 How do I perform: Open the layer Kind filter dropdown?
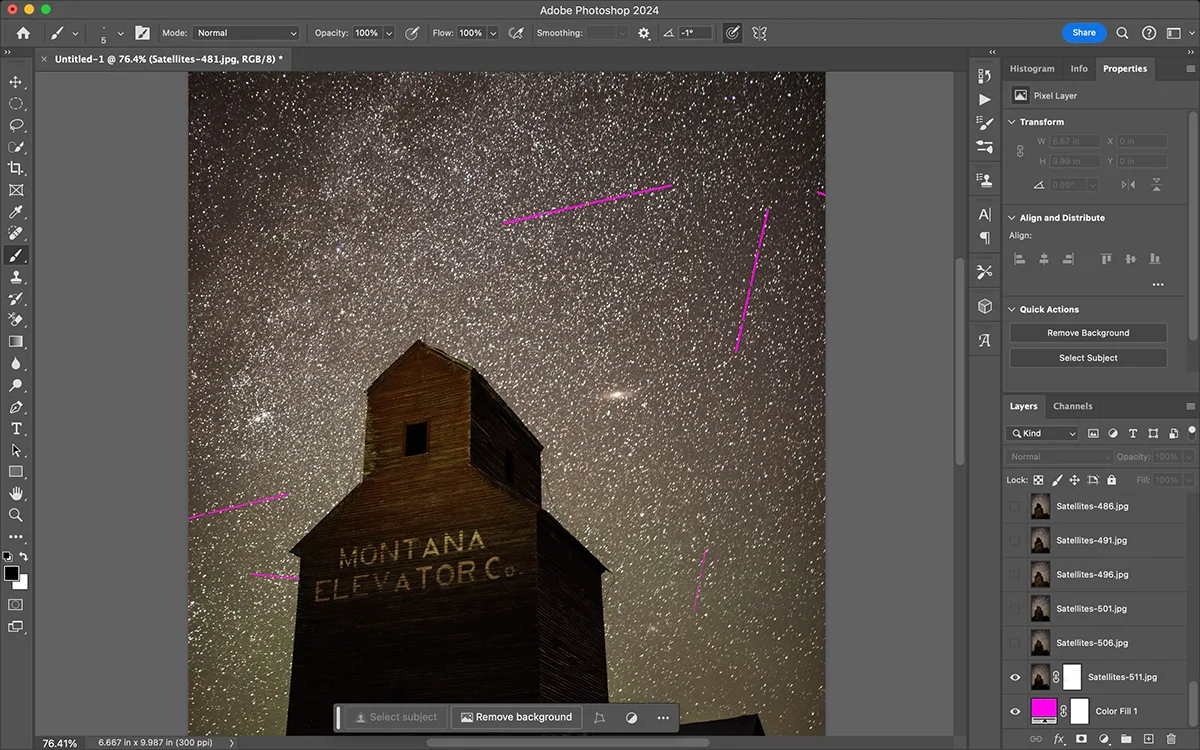click(x=1042, y=433)
